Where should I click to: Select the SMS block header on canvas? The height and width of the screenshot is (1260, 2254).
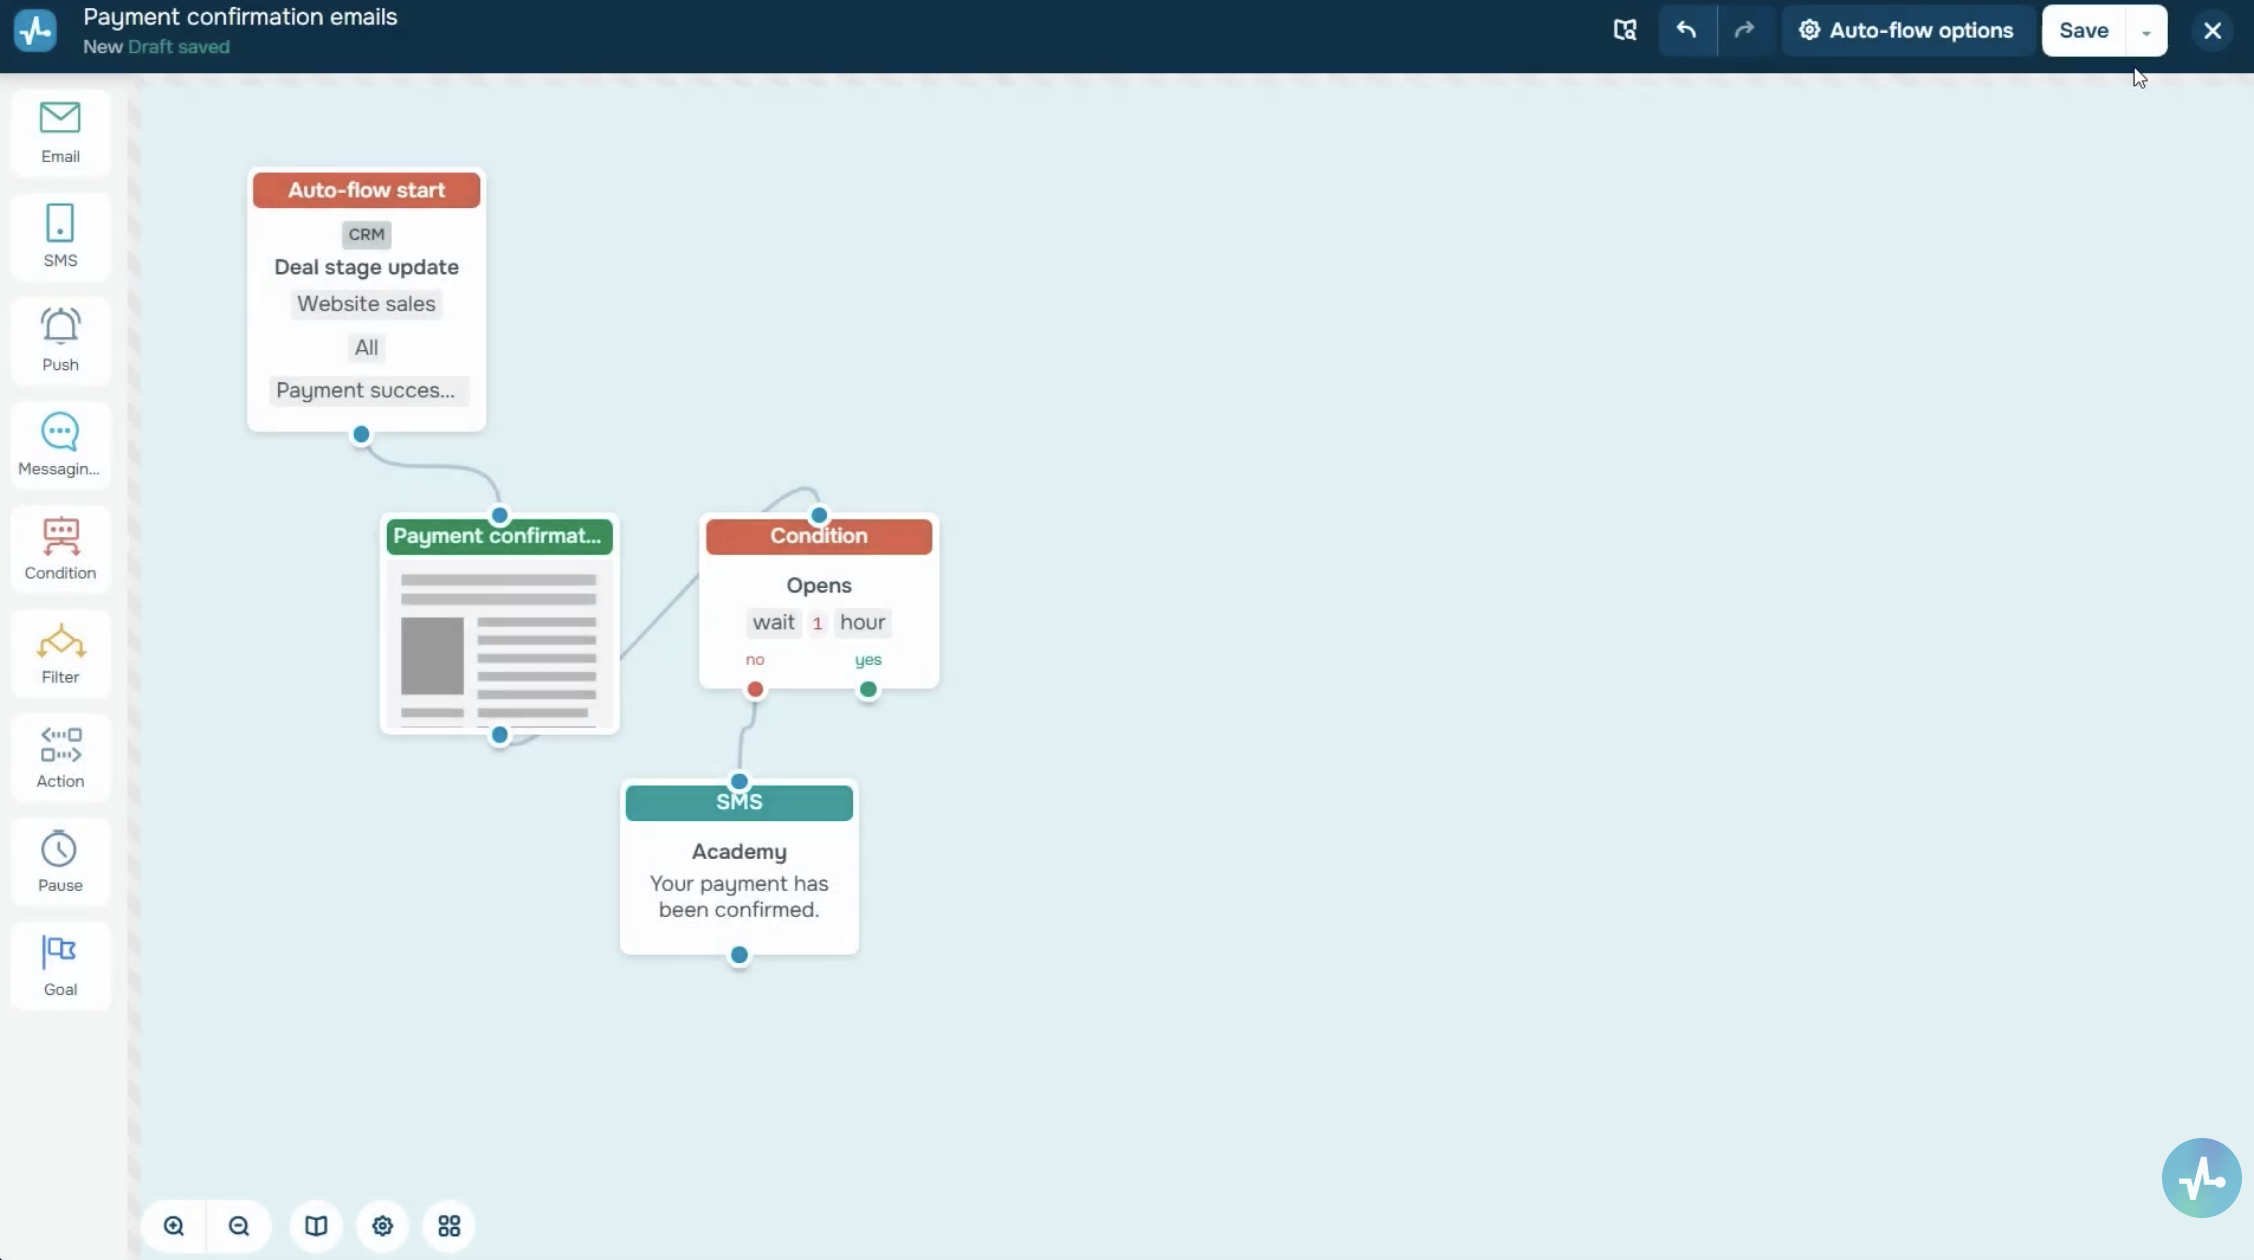pos(739,802)
